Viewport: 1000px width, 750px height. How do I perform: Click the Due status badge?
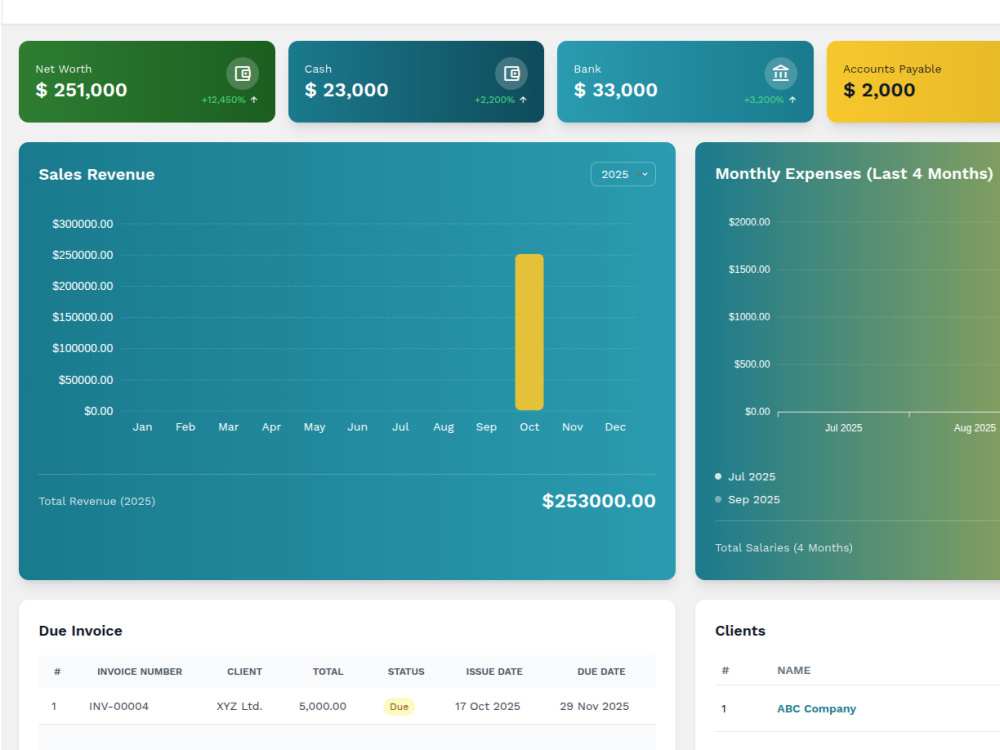(x=399, y=707)
